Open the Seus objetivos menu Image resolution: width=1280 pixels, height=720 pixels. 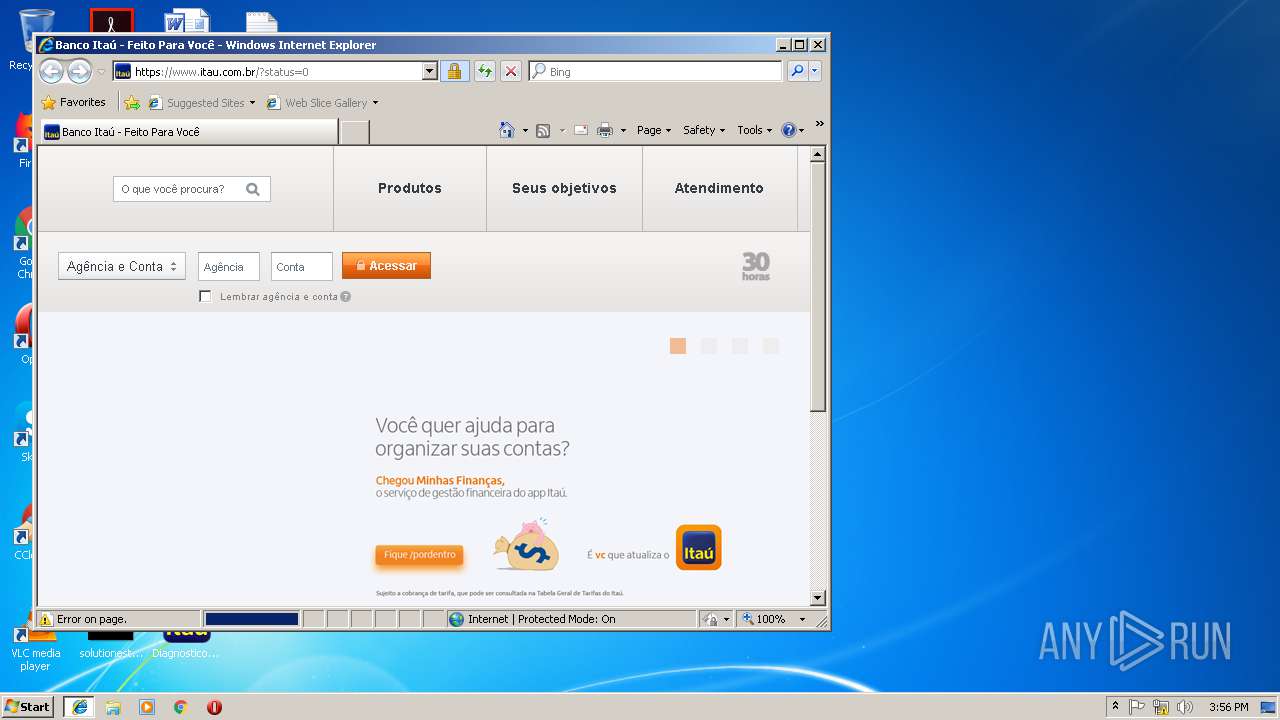(x=564, y=188)
